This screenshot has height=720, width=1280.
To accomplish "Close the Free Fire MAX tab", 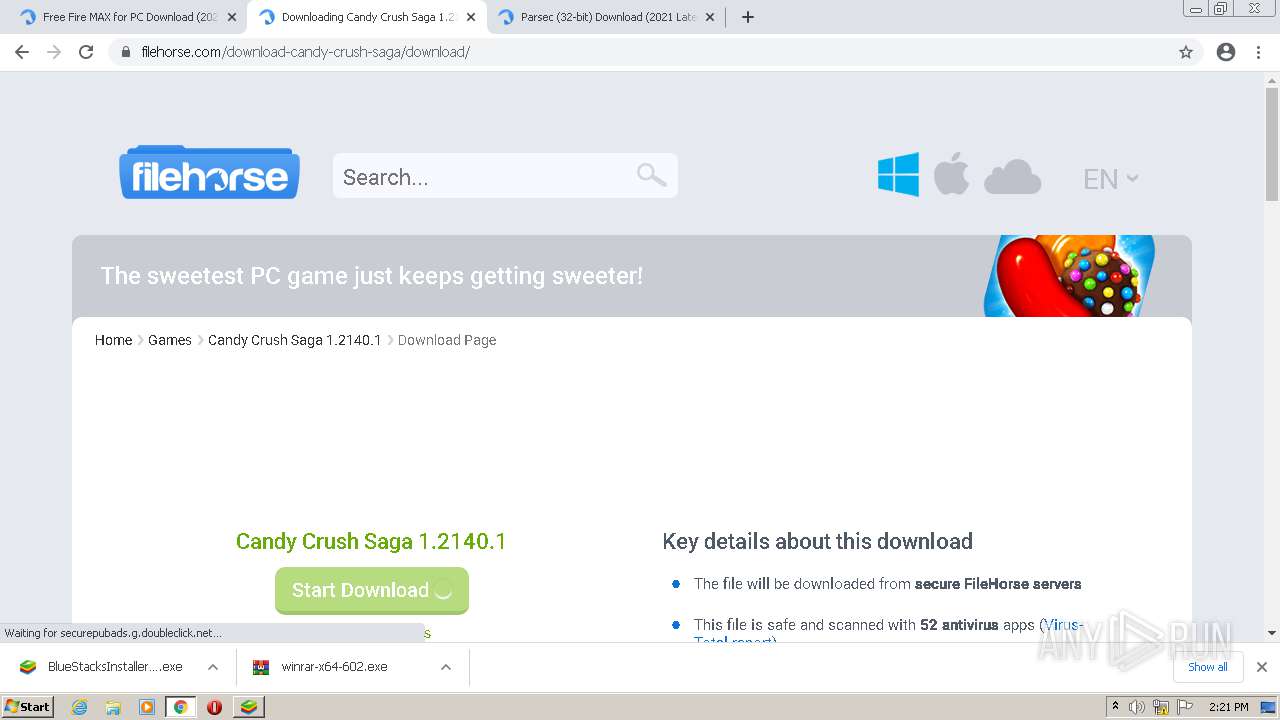I will pyautogui.click(x=232, y=17).
